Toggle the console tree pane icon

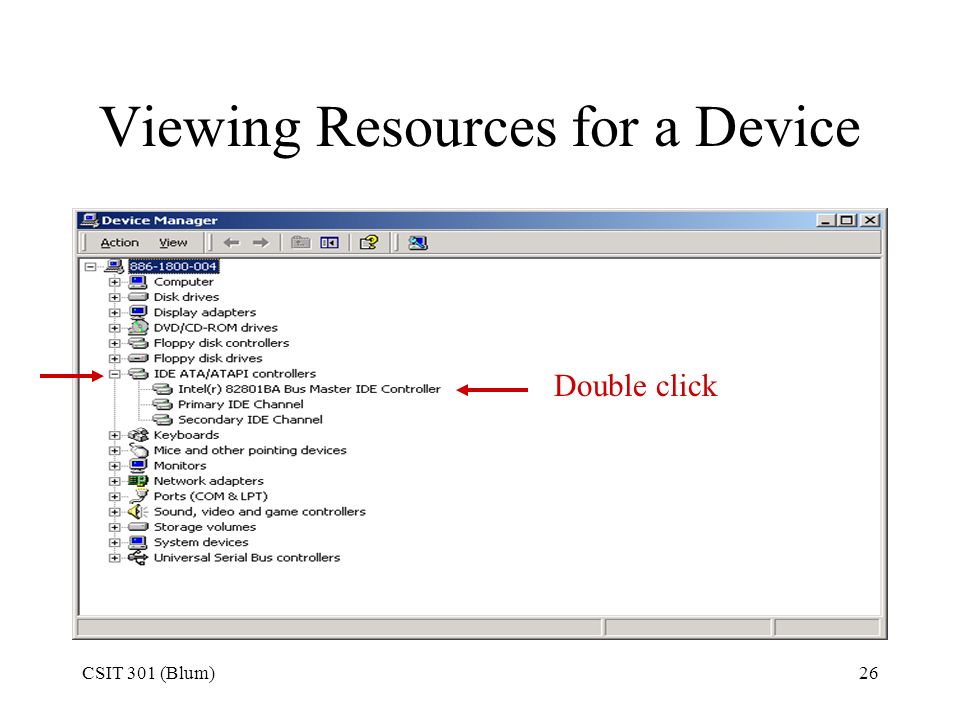coord(329,243)
